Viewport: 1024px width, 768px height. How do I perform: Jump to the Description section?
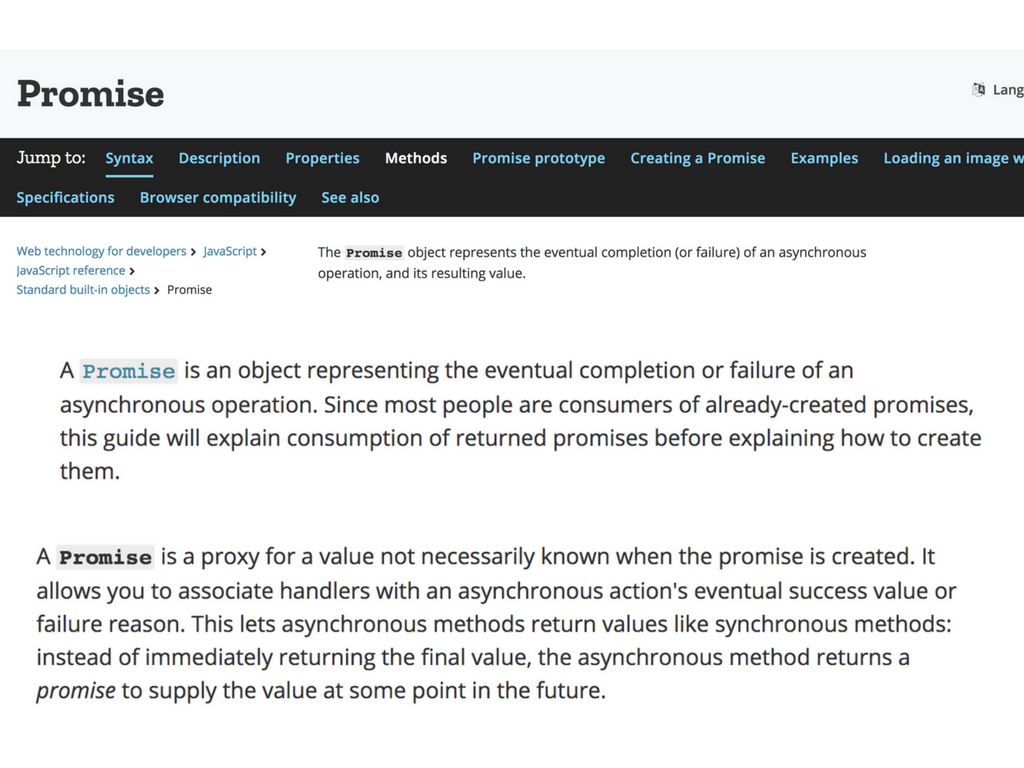(x=219, y=158)
